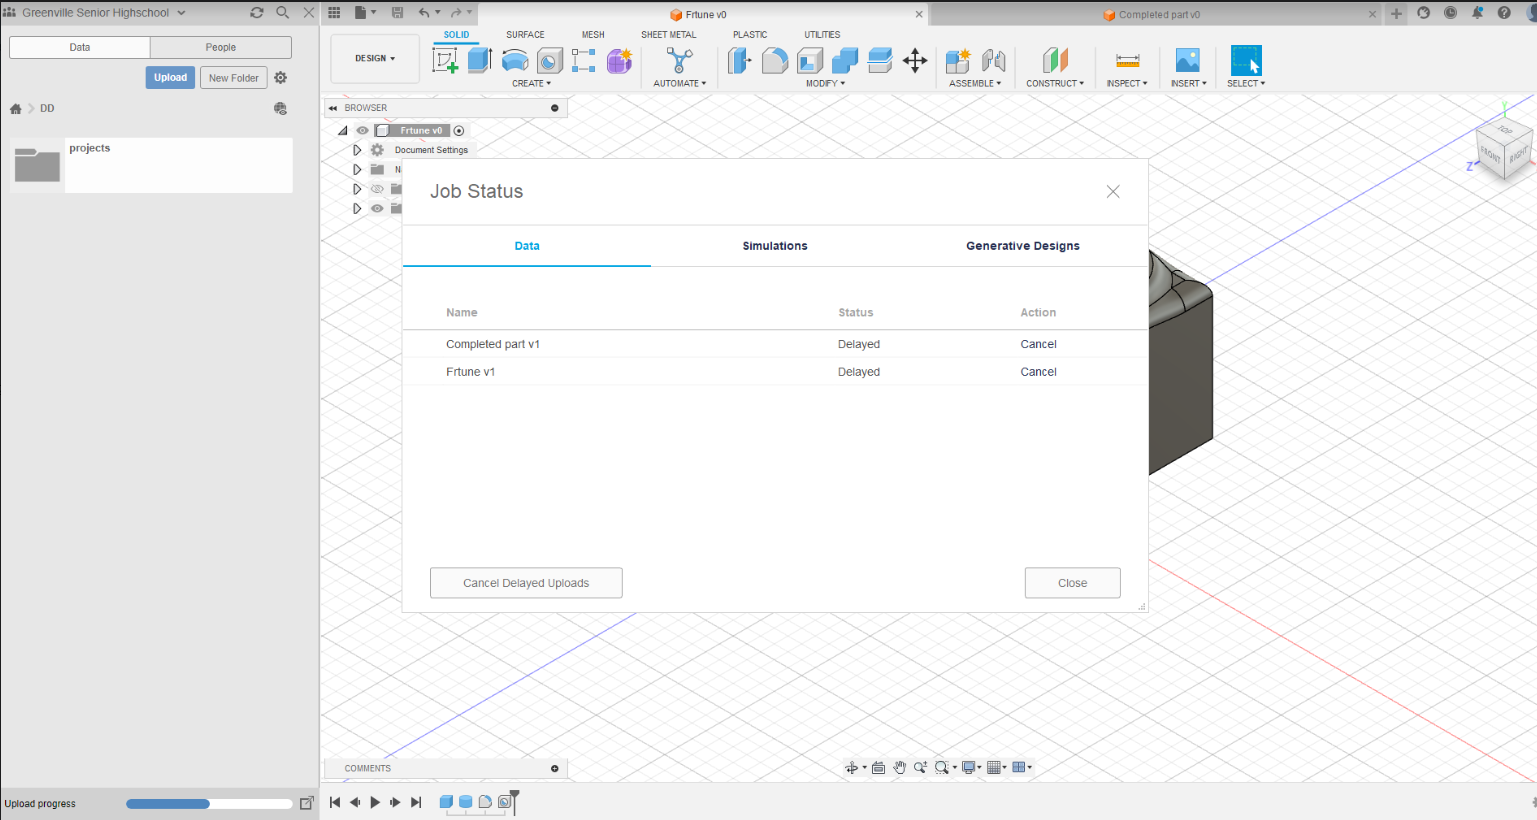Open the Create Sketch tool
This screenshot has width=1537, height=820.
point(446,60)
